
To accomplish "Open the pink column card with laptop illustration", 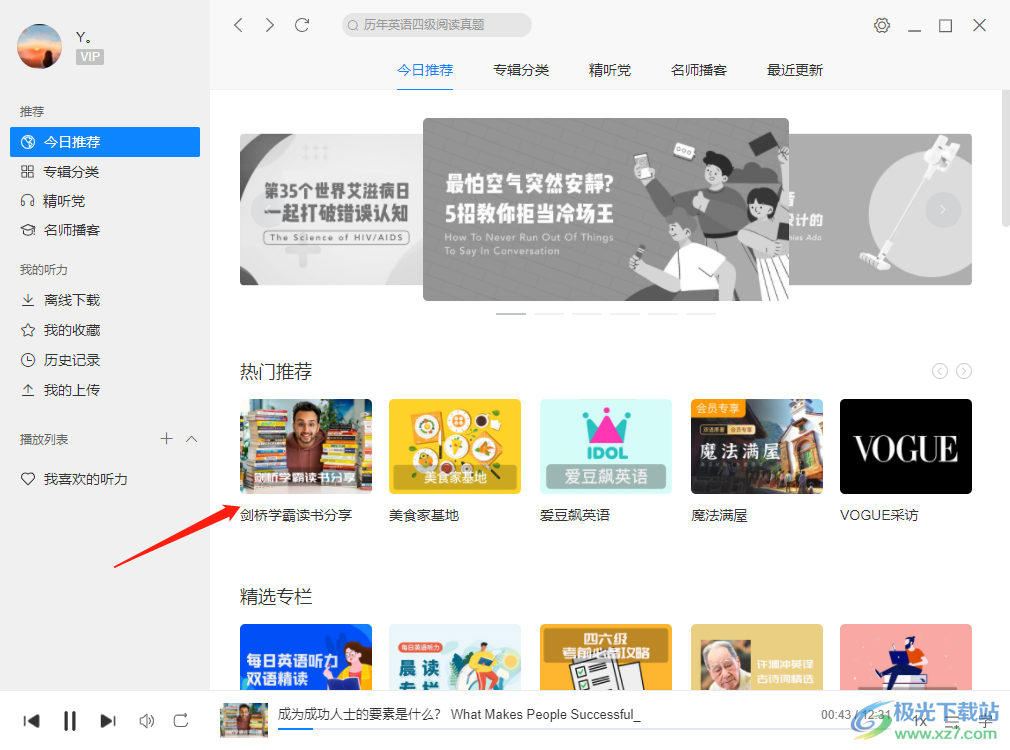I will [906, 657].
